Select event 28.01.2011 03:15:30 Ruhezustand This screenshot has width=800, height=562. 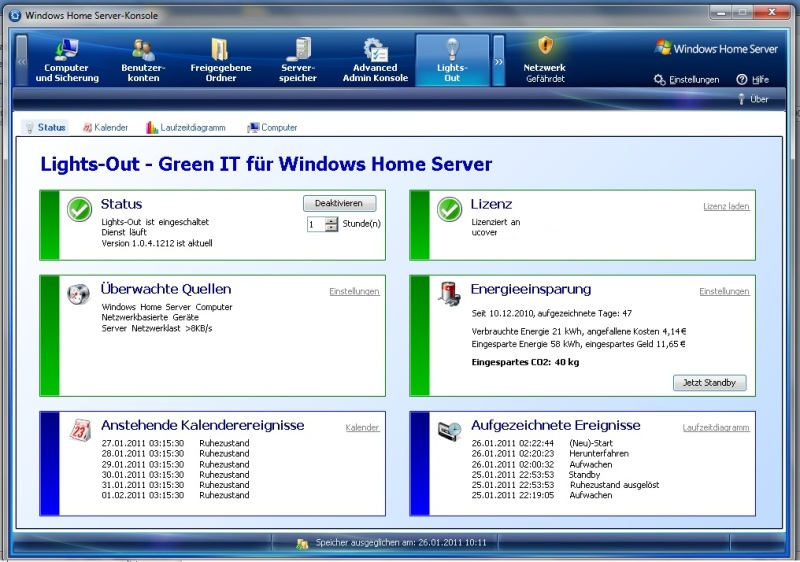click(176, 453)
